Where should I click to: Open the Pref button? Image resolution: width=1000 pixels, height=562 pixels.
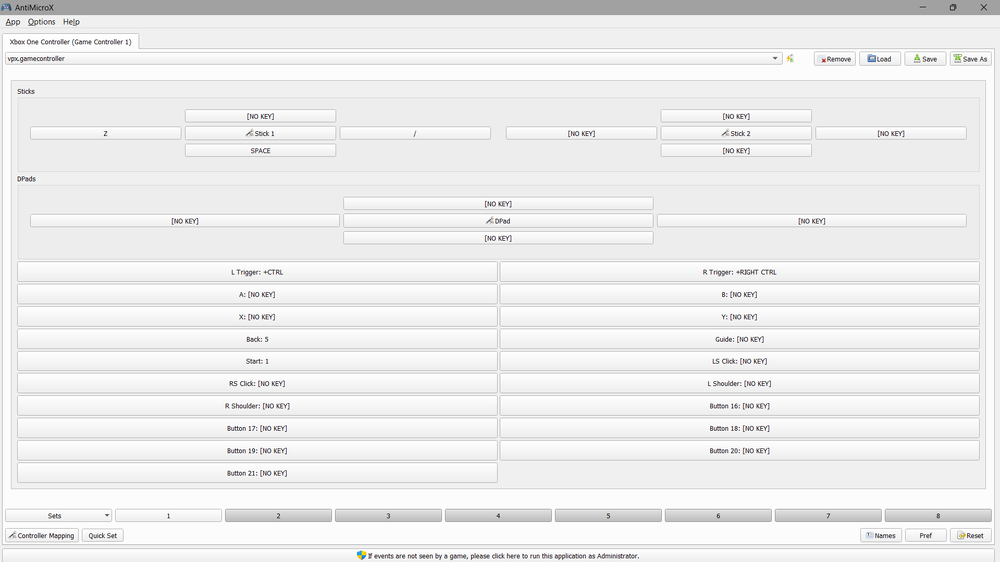pyautogui.click(x=925, y=535)
